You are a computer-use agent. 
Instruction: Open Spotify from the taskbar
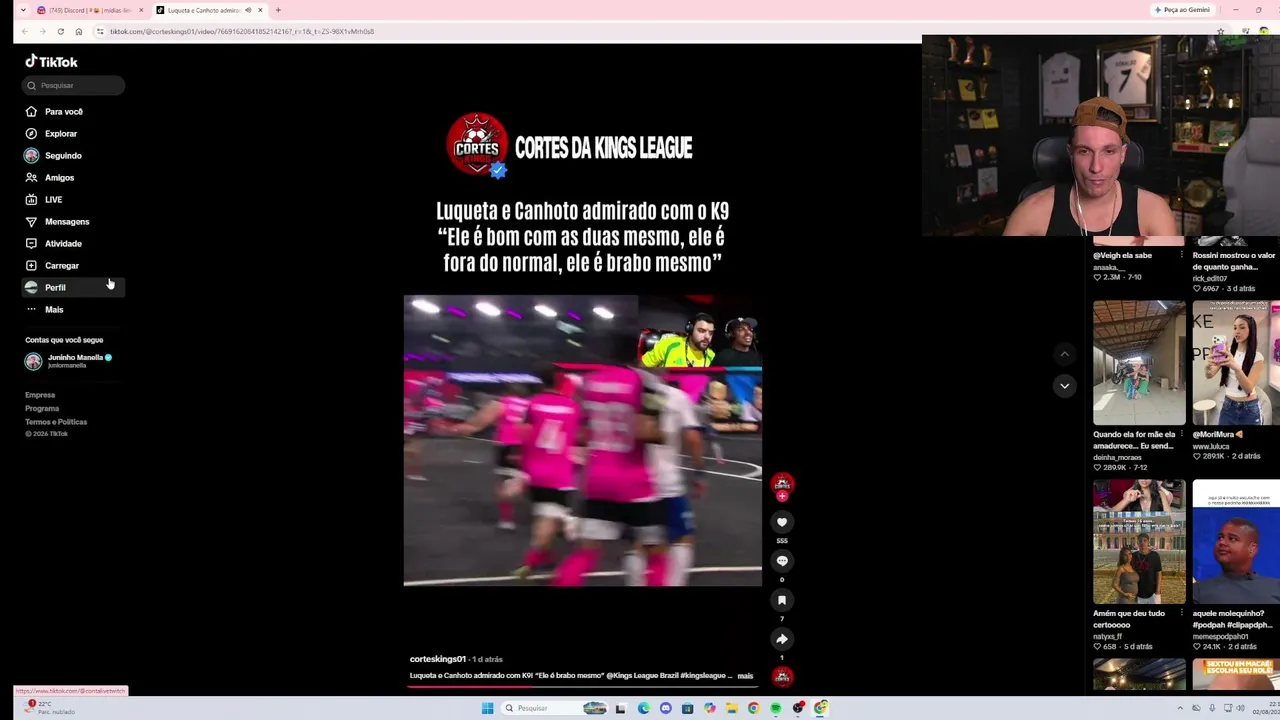click(x=775, y=708)
